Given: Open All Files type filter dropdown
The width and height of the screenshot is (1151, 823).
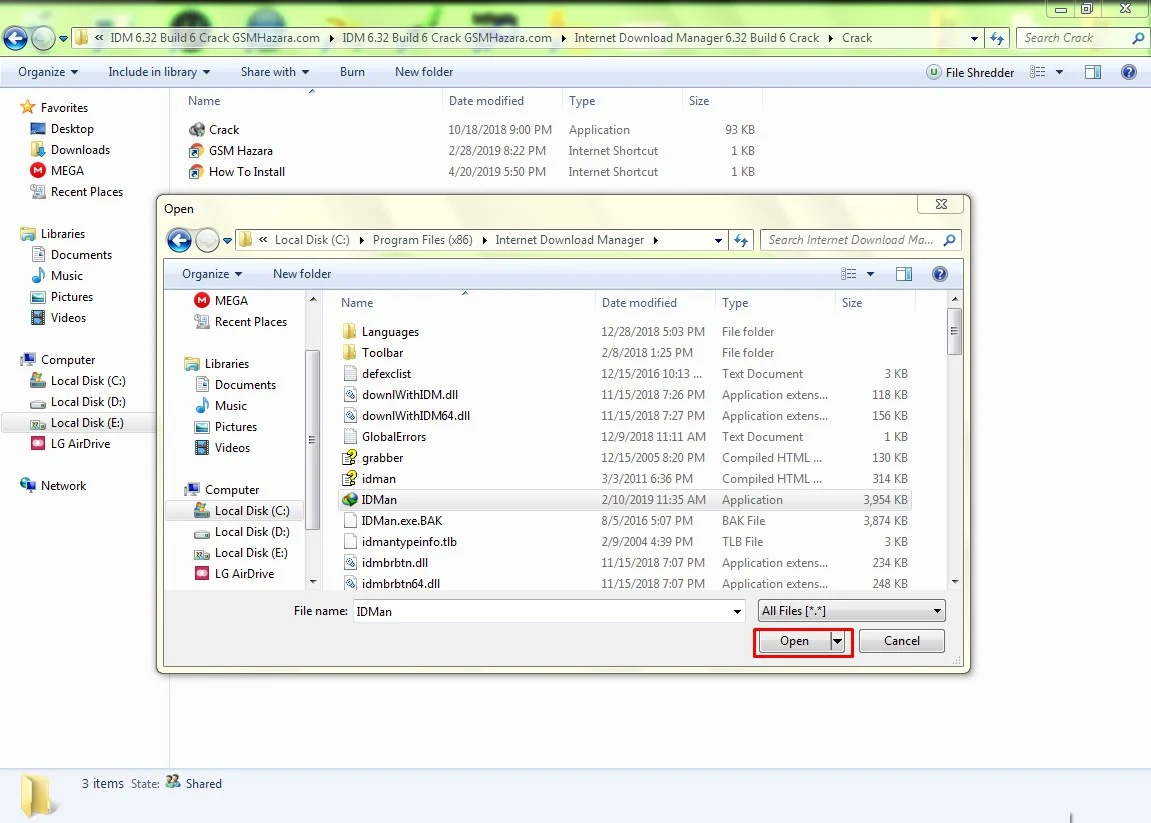Looking at the screenshot, I should [851, 611].
